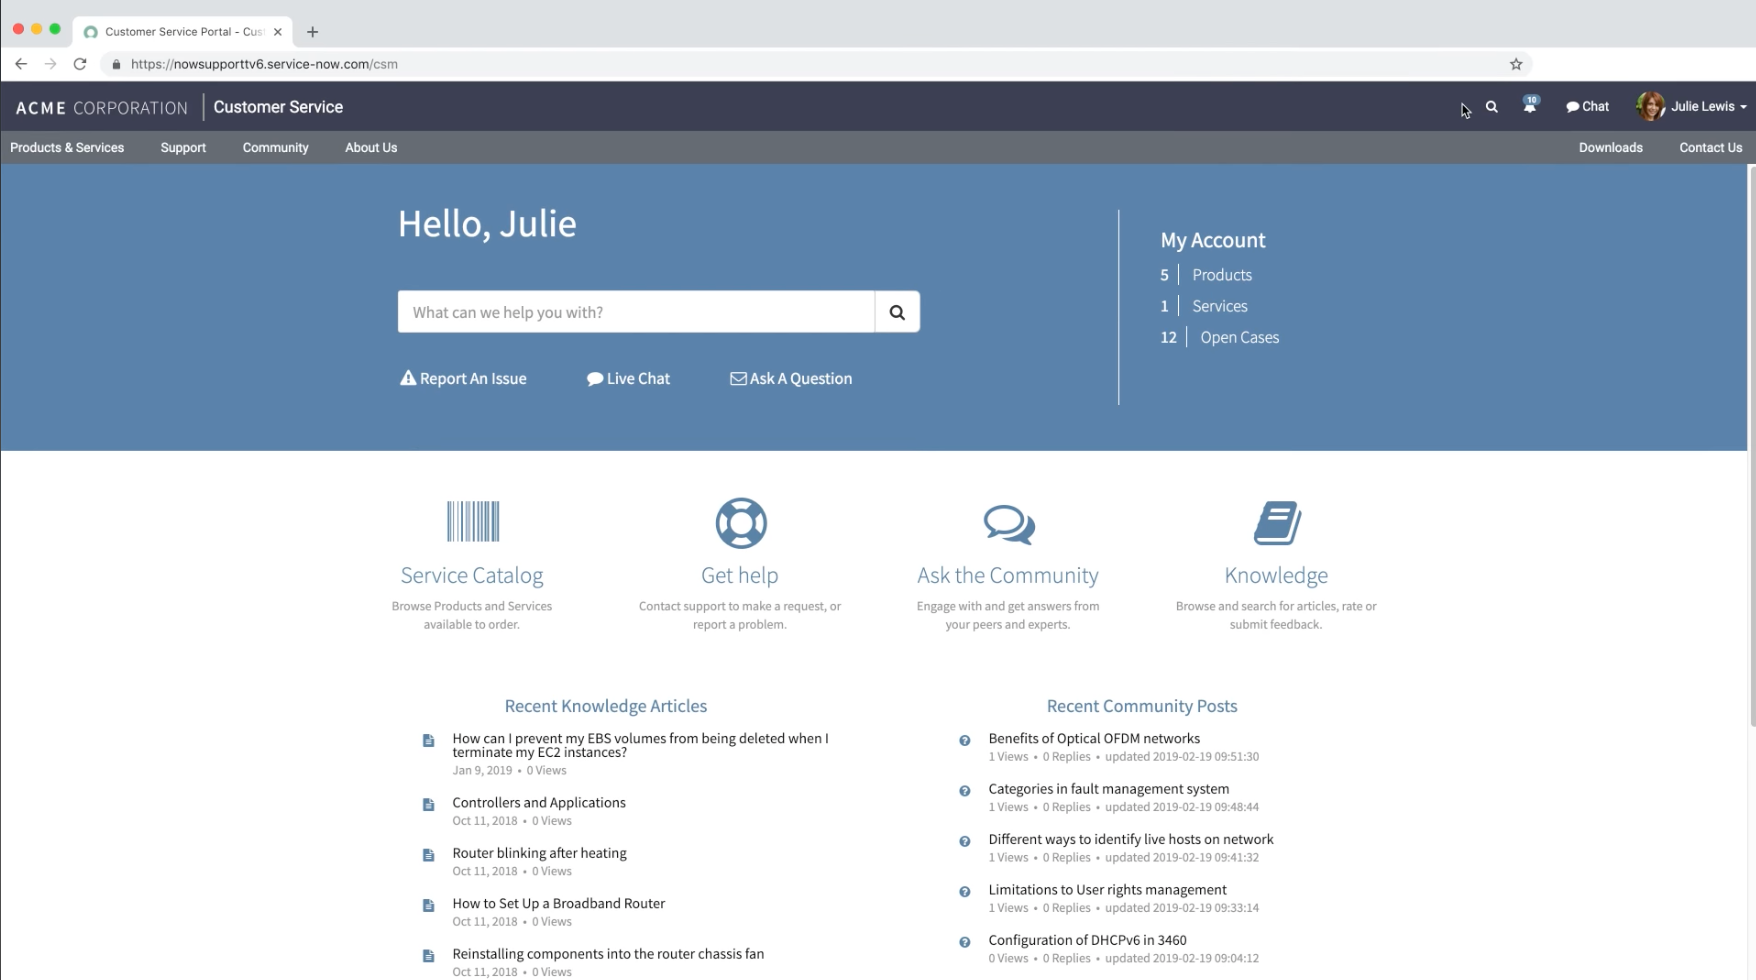This screenshot has width=1756, height=980.
Task: Go to About Us menu
Action: coord(371,147)
